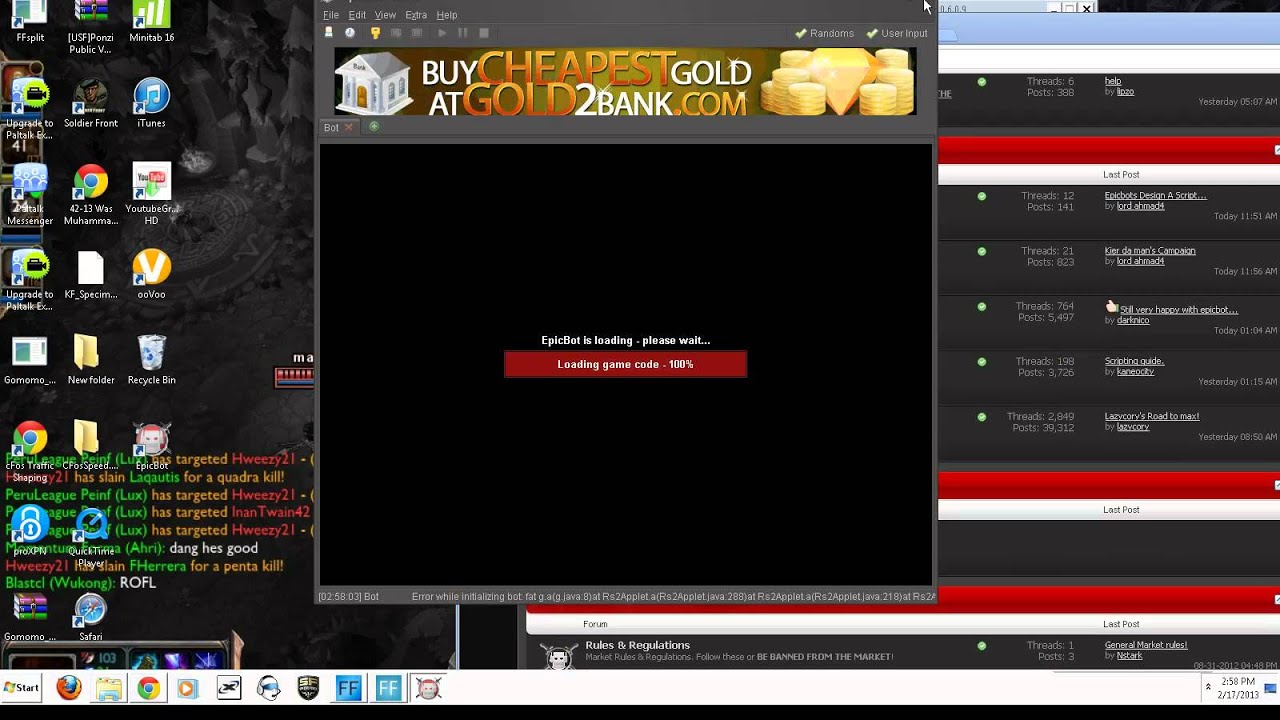Viewport: 1280px width, 720px height.
Task: Close the Bot tab
Action: click(x=348, y=127)
